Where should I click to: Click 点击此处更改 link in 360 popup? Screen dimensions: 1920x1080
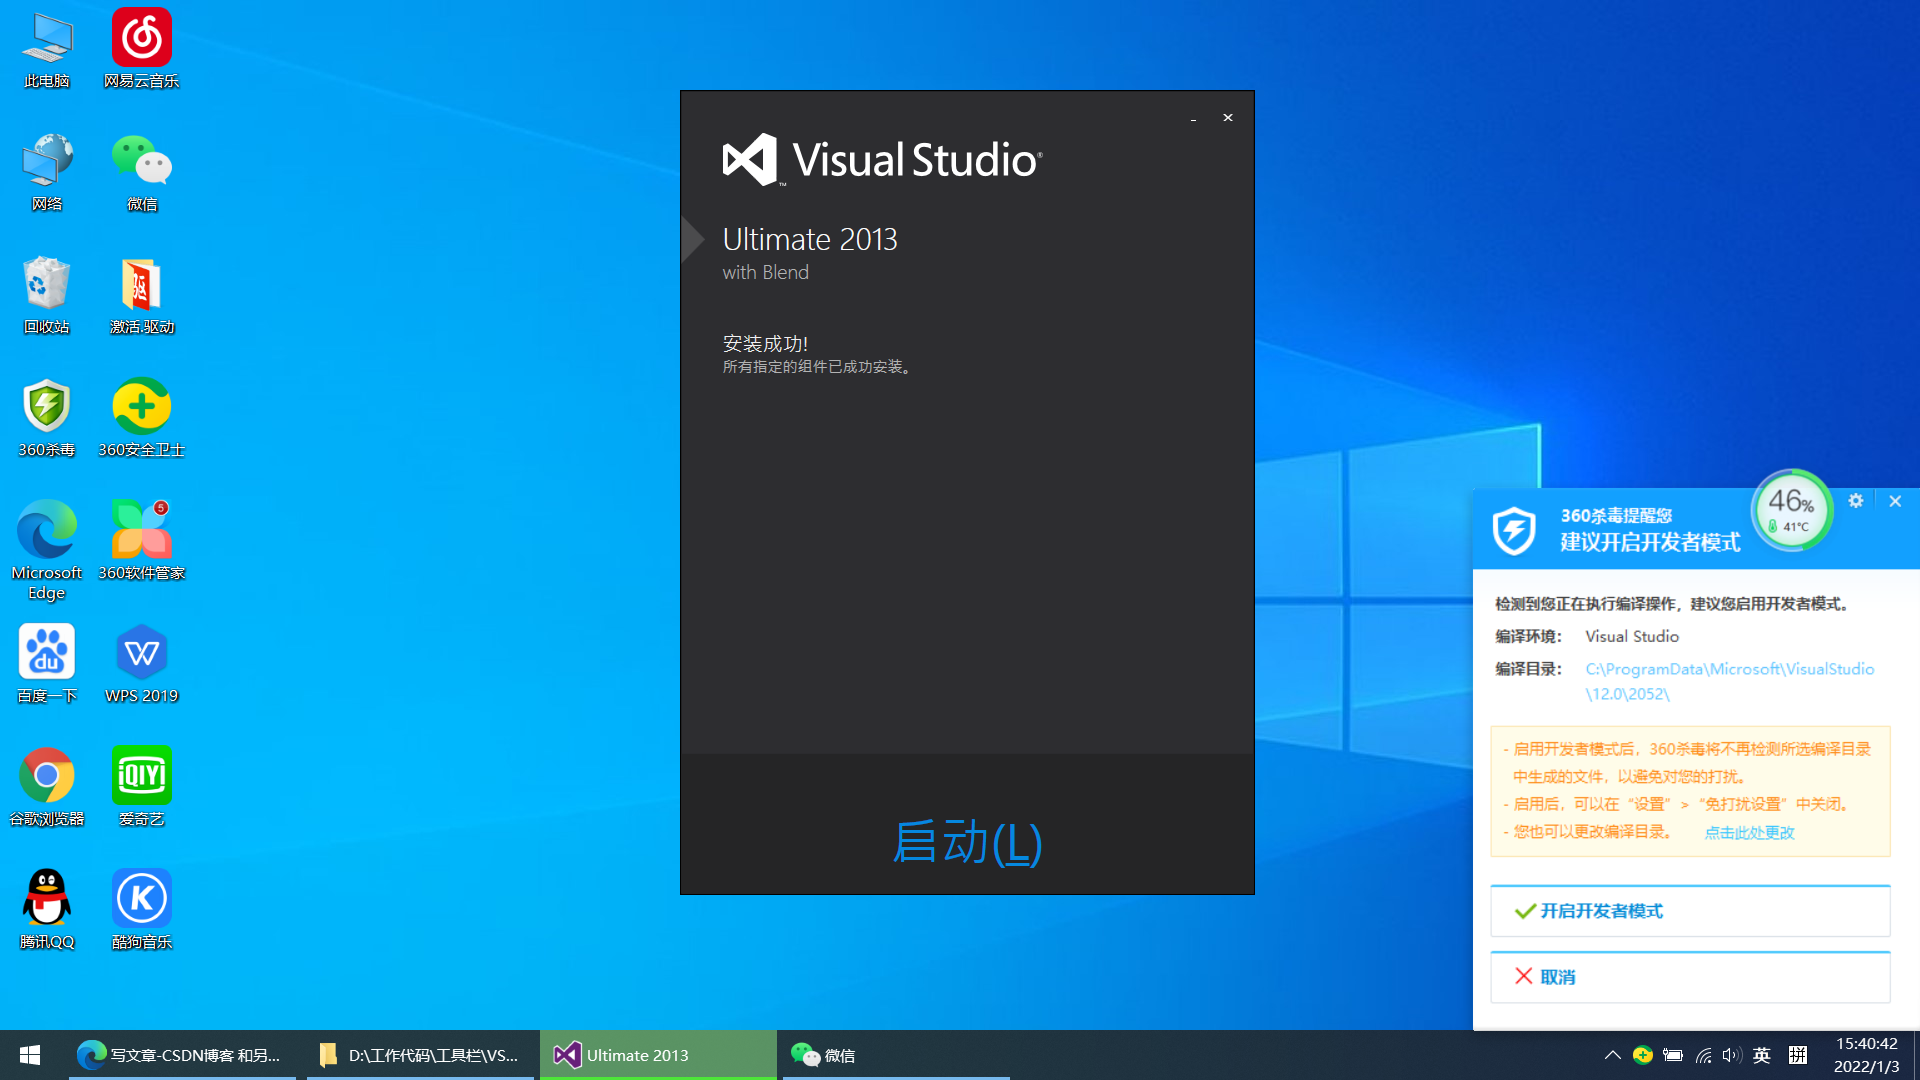[1749, 833]
